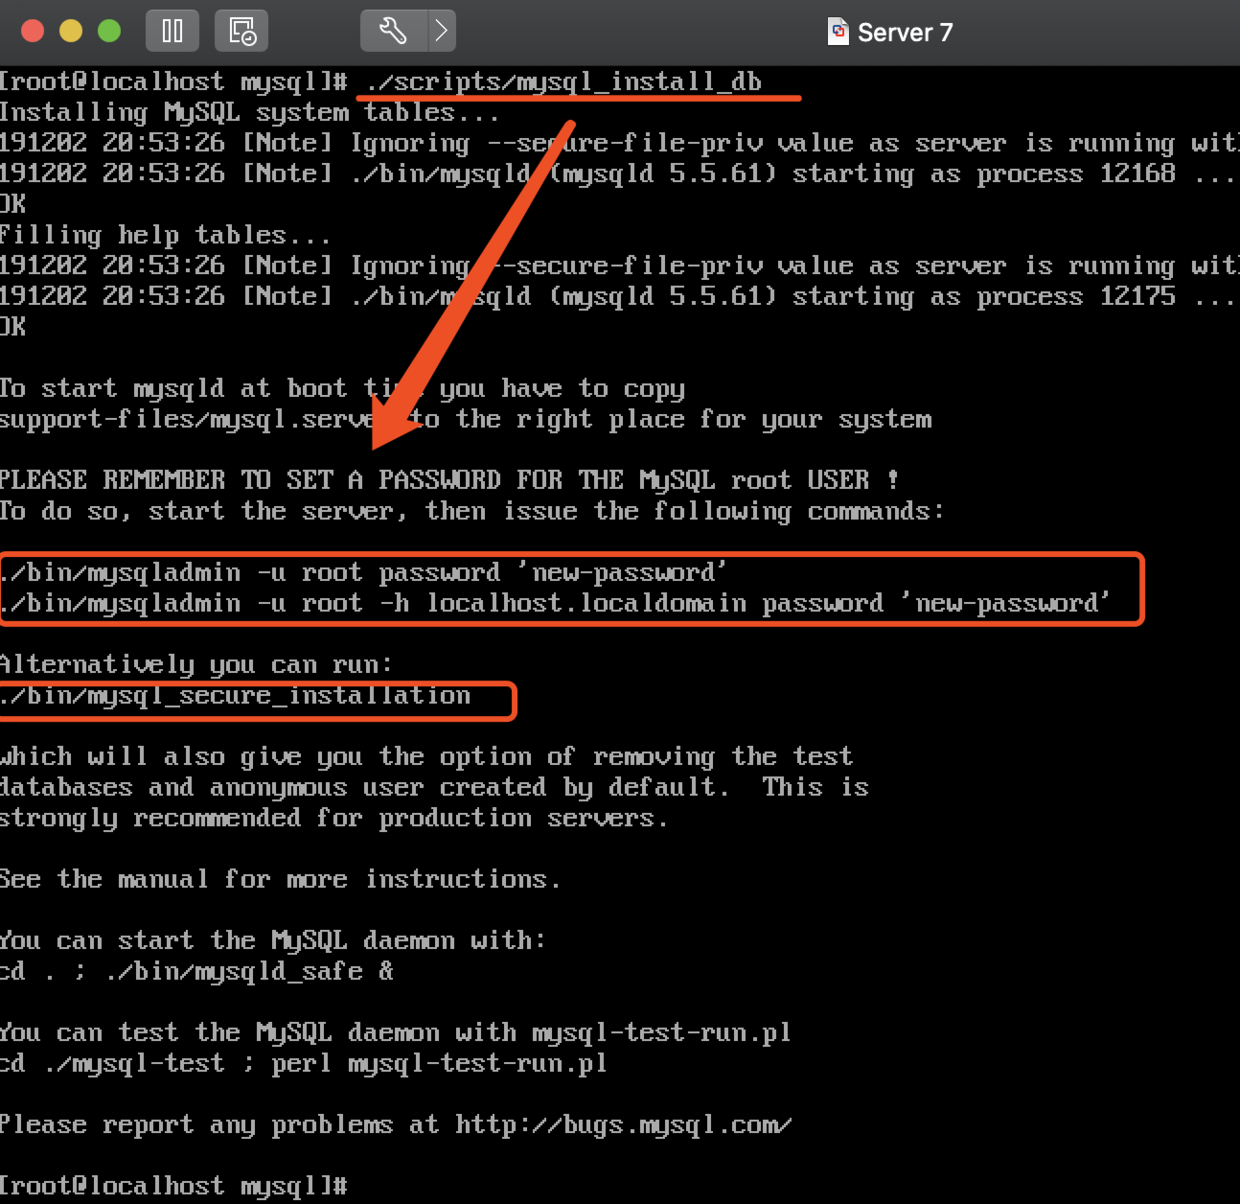This screenshot has height=1204, width=1240.
Task: Click the suspend VM pause icon
Action: 172,30
